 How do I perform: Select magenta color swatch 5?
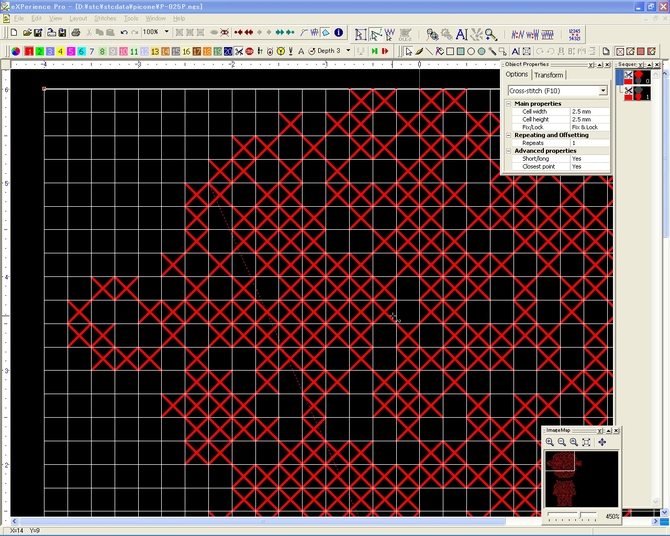(x=71, y=51)
